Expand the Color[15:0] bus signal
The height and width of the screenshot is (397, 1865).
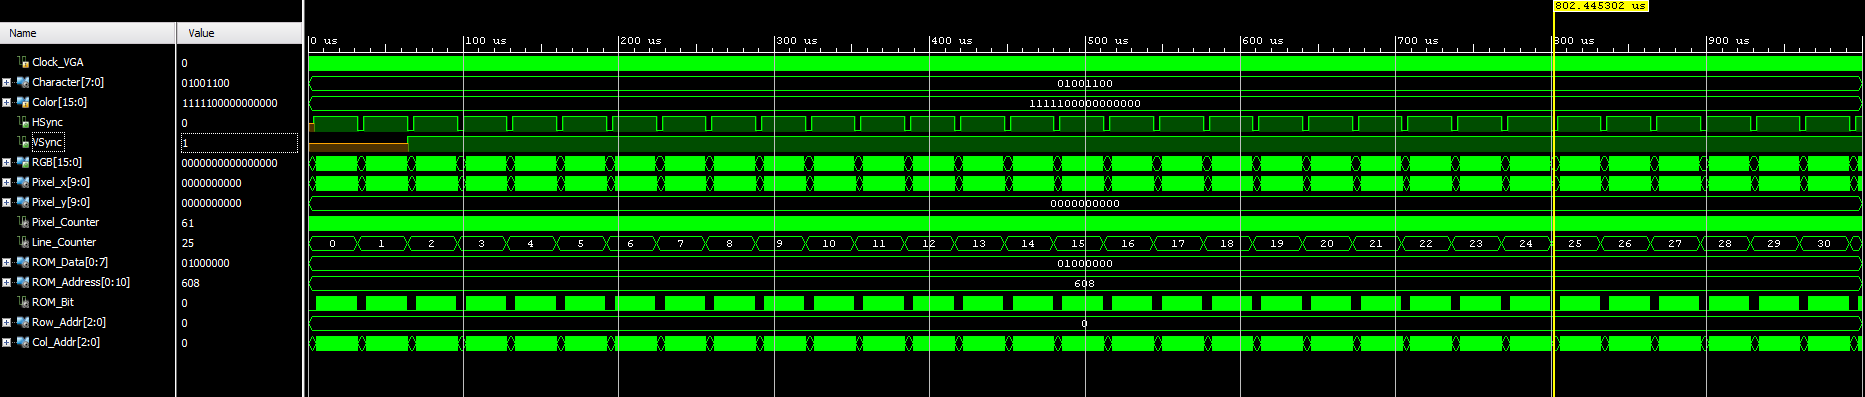(x=7, y=102)
